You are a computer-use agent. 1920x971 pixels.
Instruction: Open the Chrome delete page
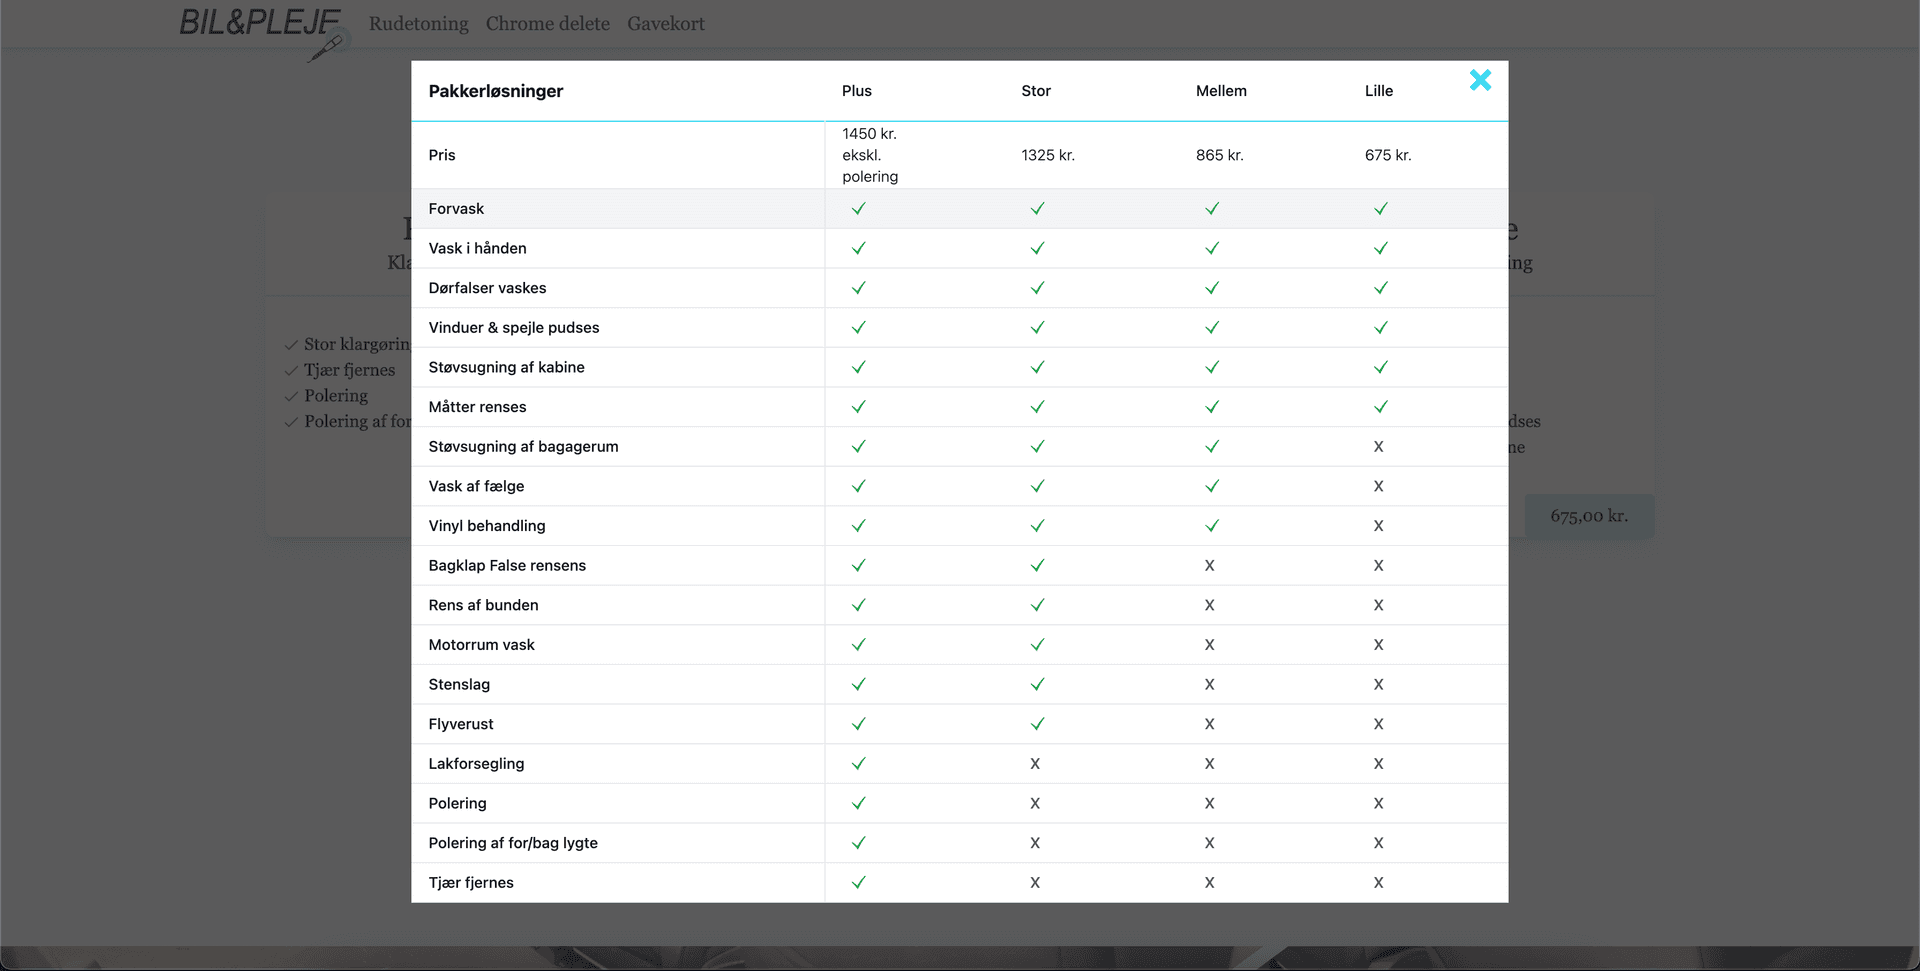(547, 24)
